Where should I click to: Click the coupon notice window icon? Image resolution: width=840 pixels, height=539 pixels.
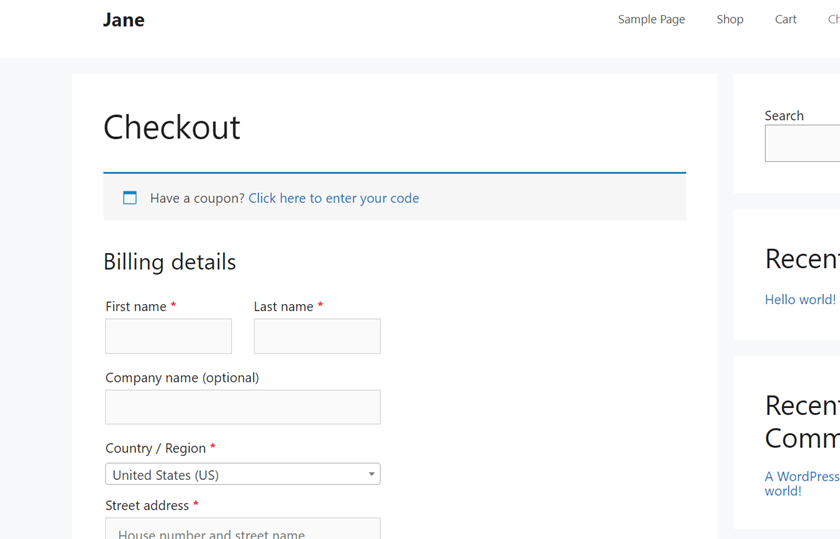point(130,198)
